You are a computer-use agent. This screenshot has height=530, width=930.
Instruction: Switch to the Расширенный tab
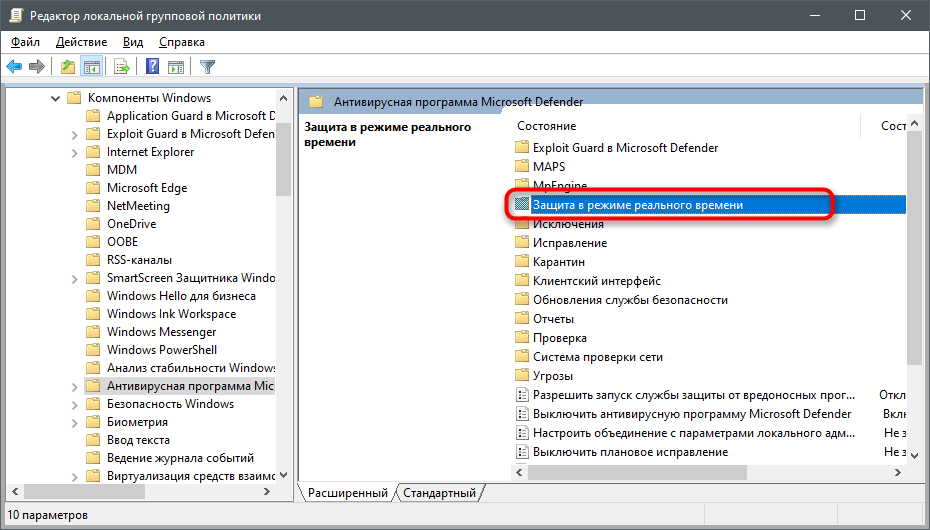click(348, 493)
